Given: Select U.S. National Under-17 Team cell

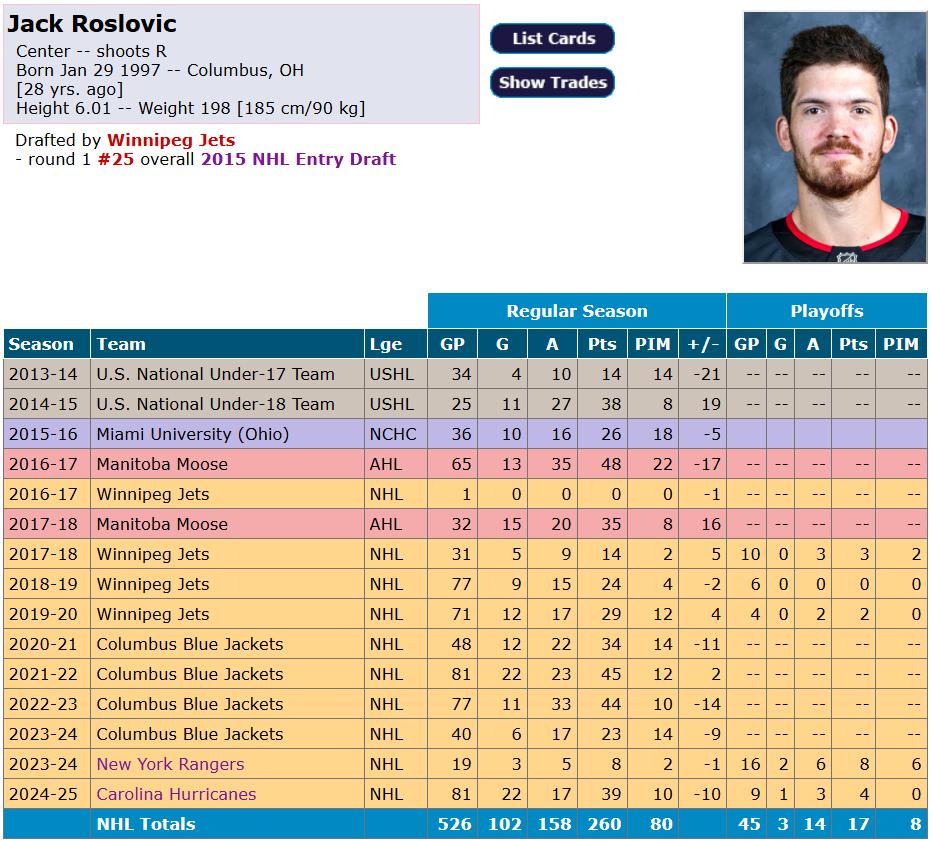Looking at the screenshot, I should 227,374.
